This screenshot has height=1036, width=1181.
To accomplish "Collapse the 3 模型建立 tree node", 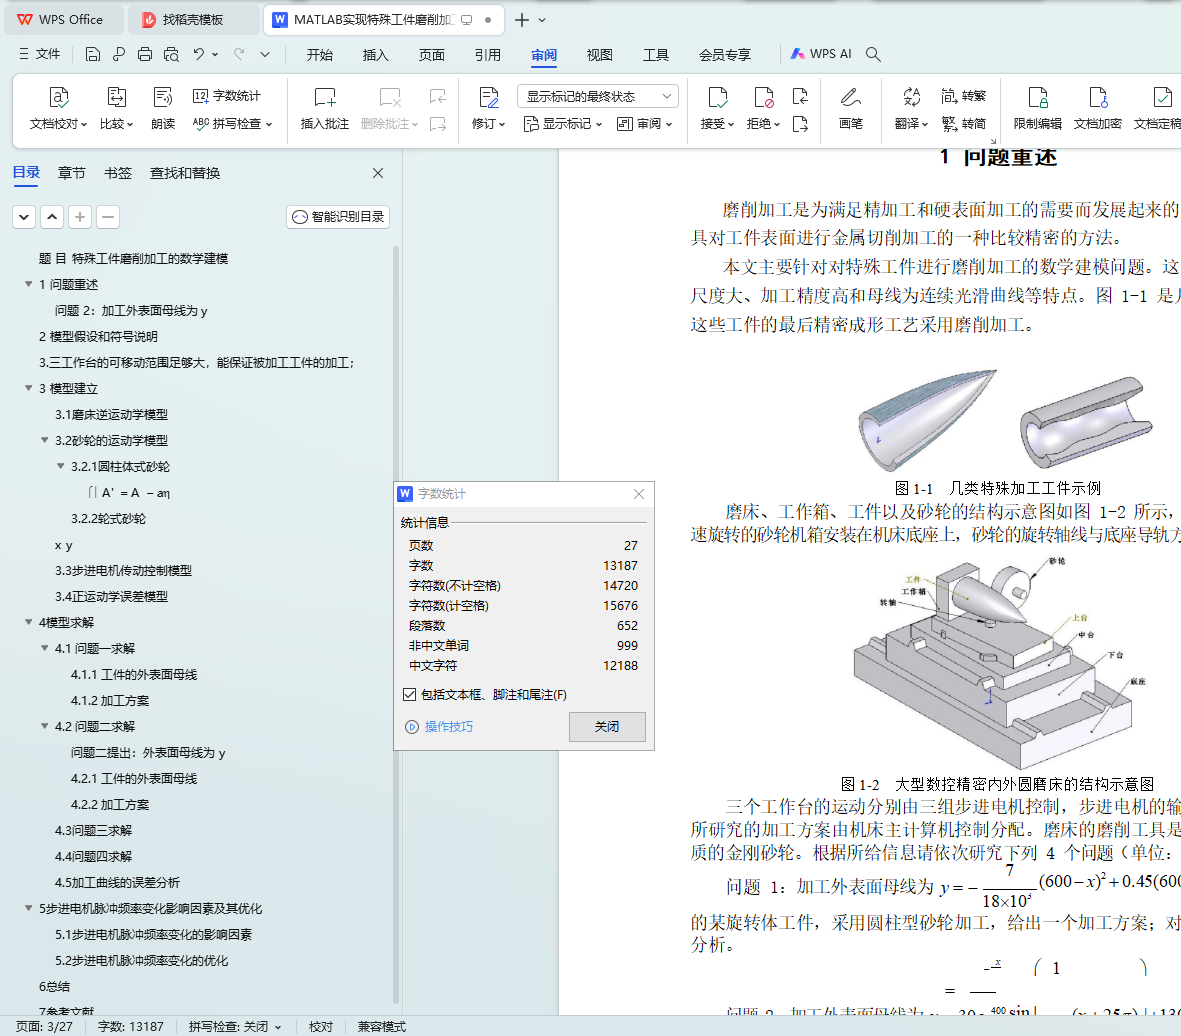I will 29,388.
